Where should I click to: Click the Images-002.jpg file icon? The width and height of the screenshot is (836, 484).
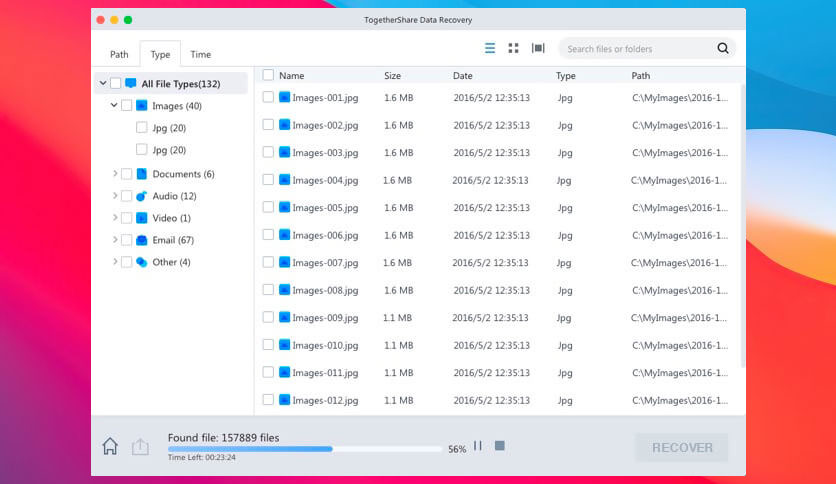point(285,125)
